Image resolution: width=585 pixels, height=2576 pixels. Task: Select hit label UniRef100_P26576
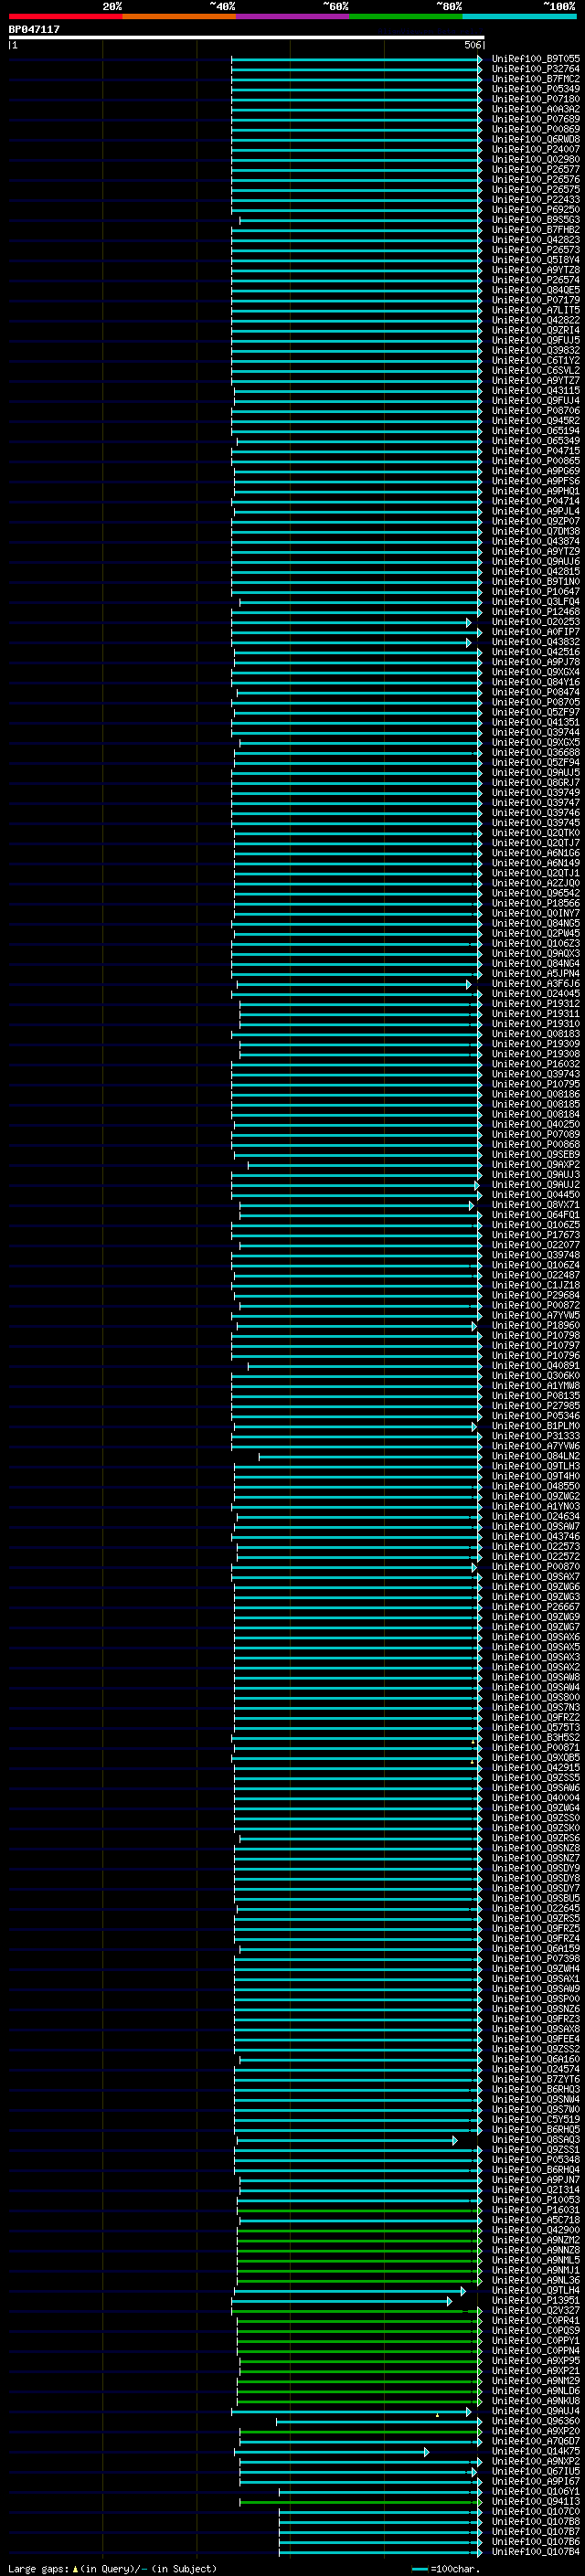(x=536, y=179)
